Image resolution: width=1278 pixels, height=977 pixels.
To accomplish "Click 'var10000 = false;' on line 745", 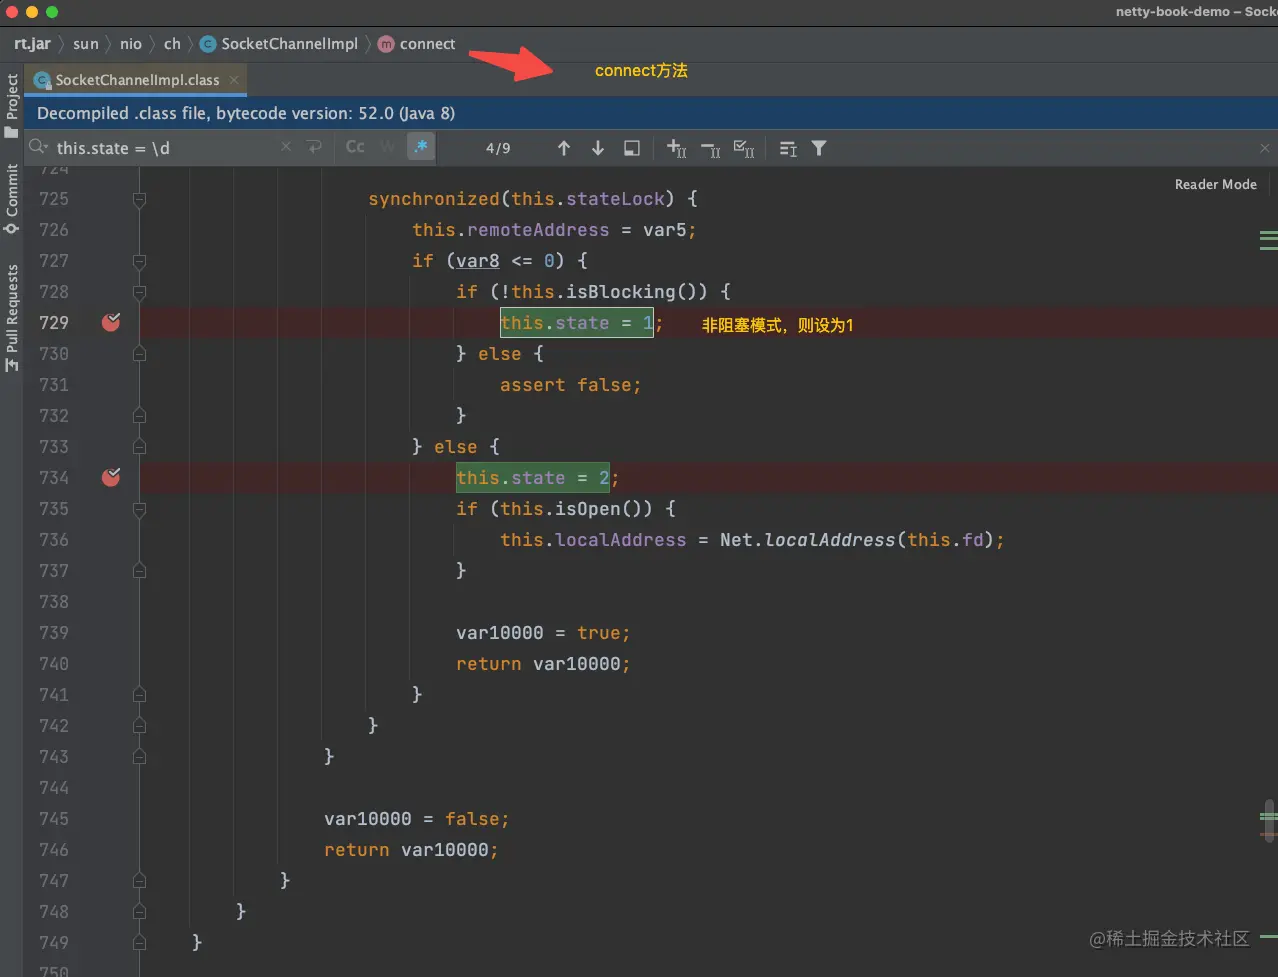I will pyautogui.click(x=417, y=819).
